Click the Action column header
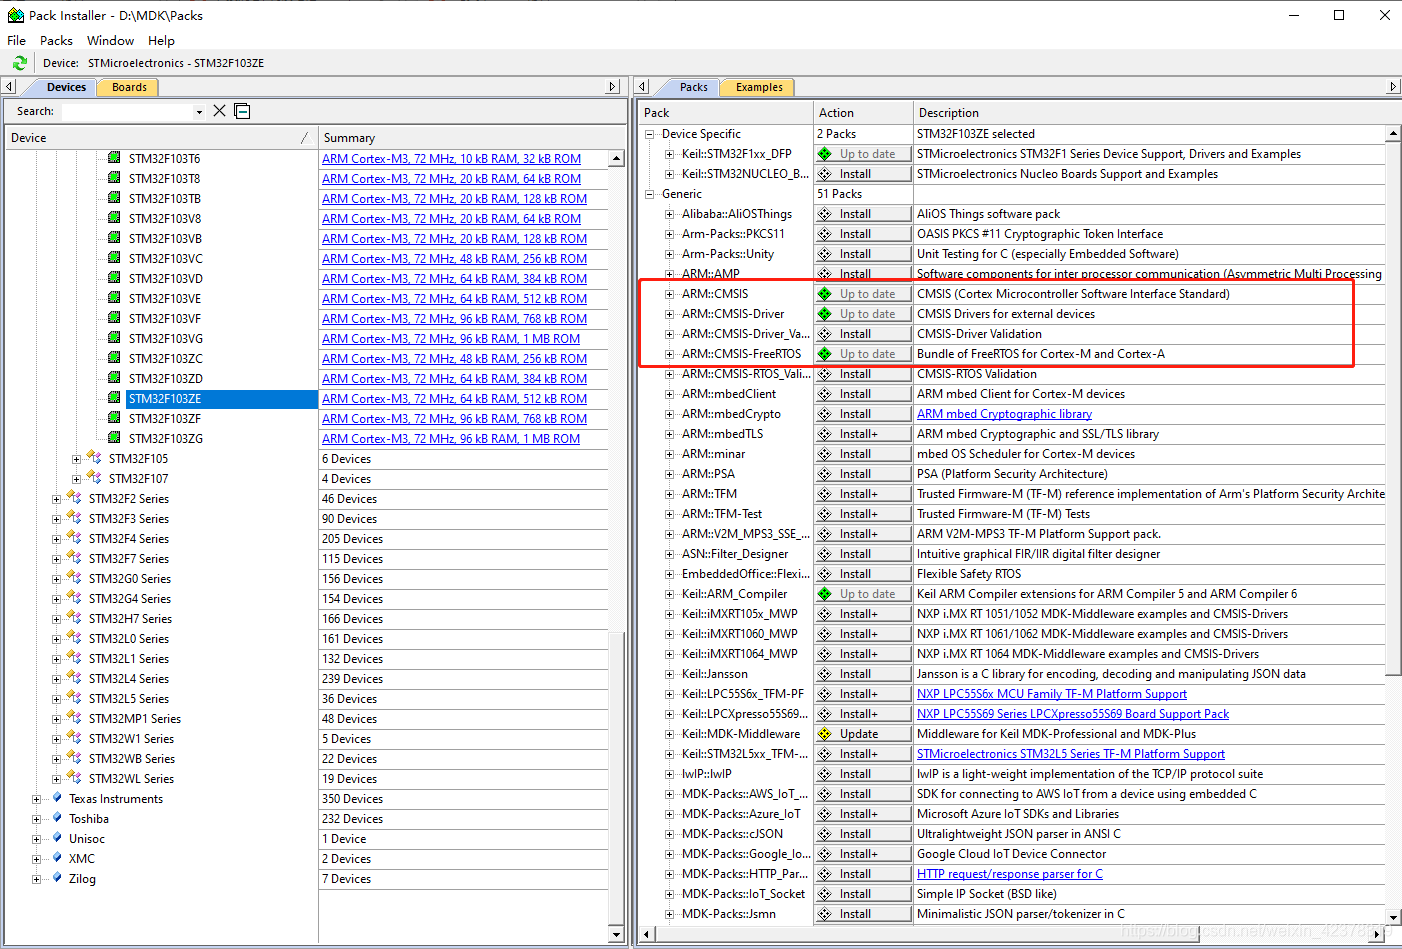The height and width of the screenshot is (949, 1402). pos(863,113)
